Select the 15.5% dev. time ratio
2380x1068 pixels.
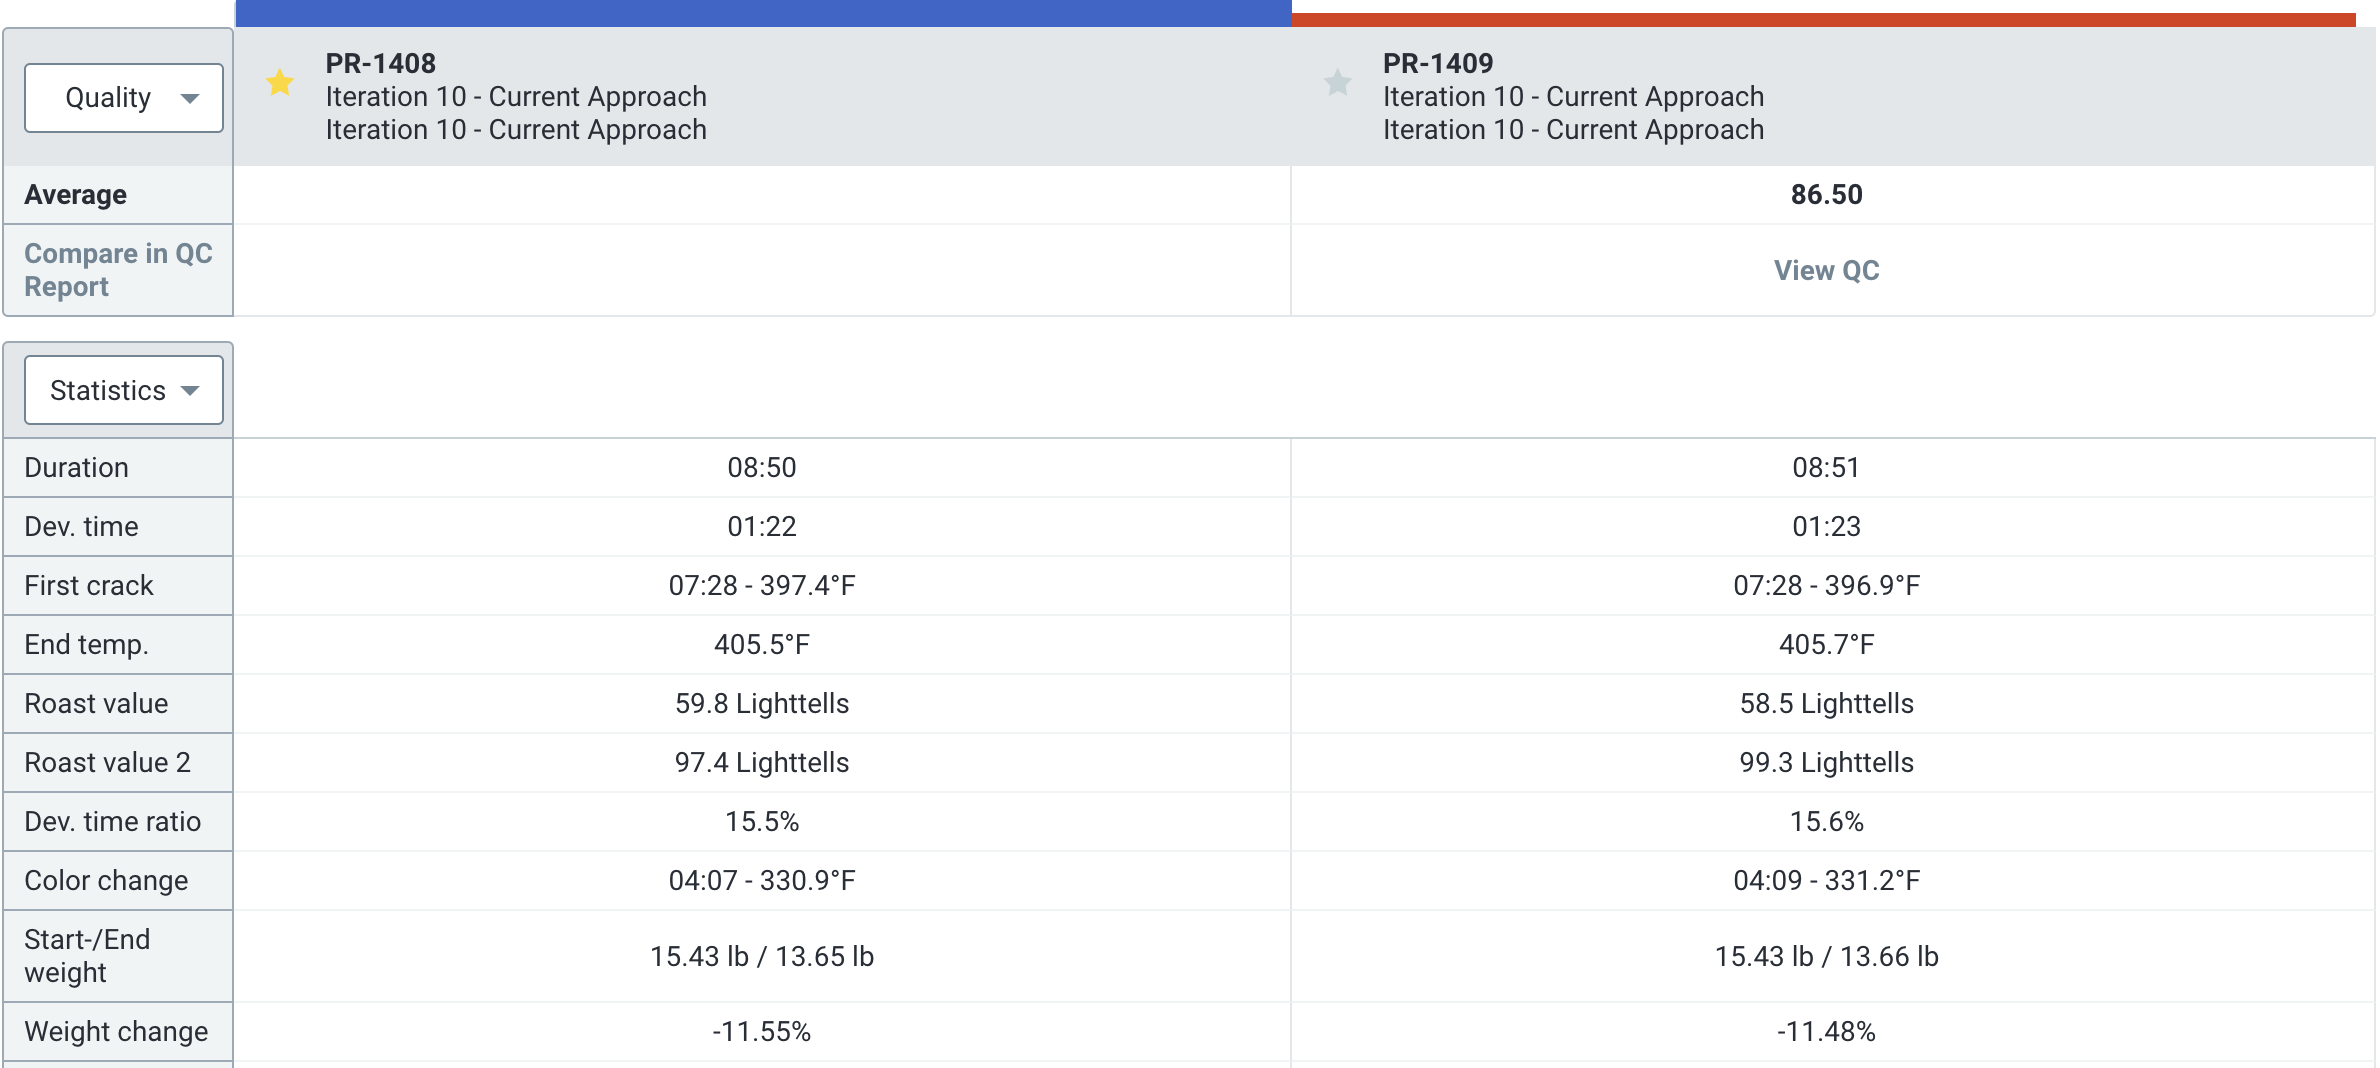coord(762,822)
